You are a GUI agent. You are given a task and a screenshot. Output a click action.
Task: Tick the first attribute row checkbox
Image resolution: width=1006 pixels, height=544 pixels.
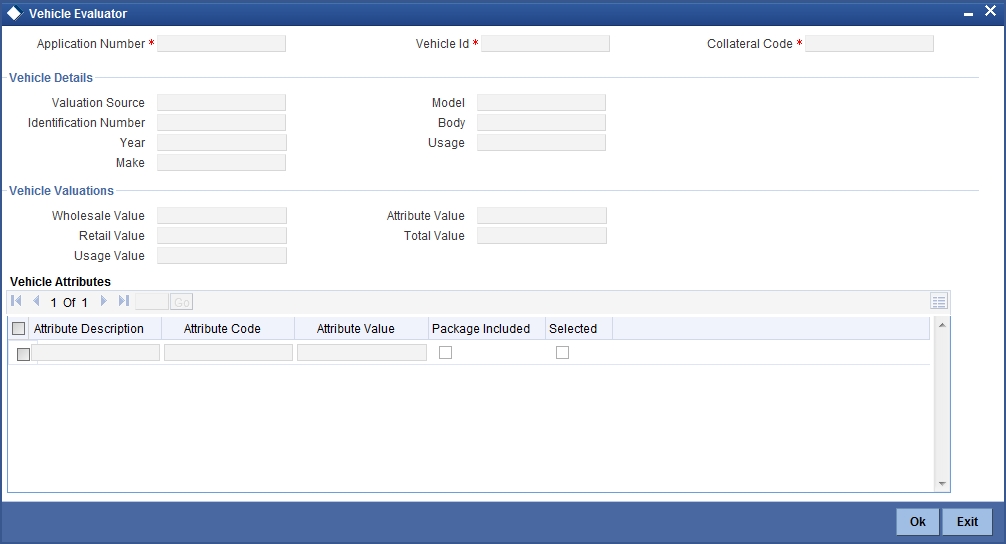(23, 354)
